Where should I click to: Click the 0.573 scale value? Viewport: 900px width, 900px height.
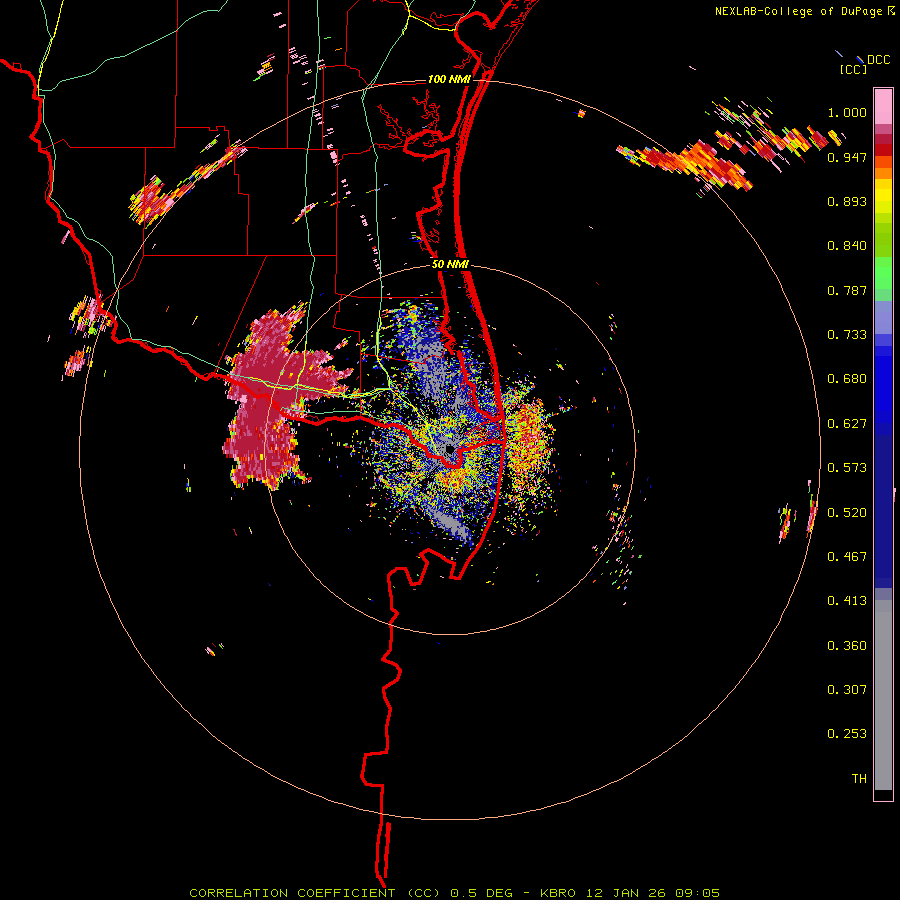[x=847, y=468]
